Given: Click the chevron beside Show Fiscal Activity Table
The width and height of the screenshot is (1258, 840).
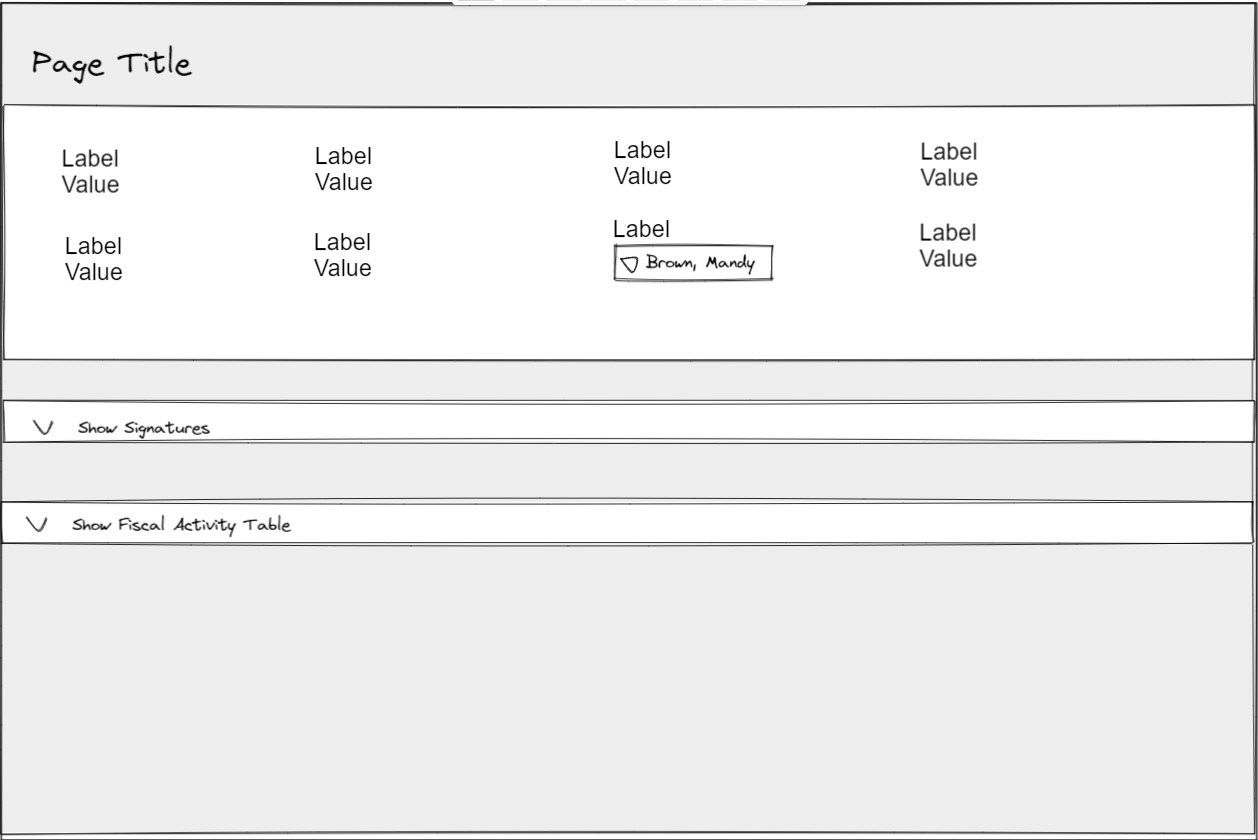Looking at the screenshot, I should 37,523.
